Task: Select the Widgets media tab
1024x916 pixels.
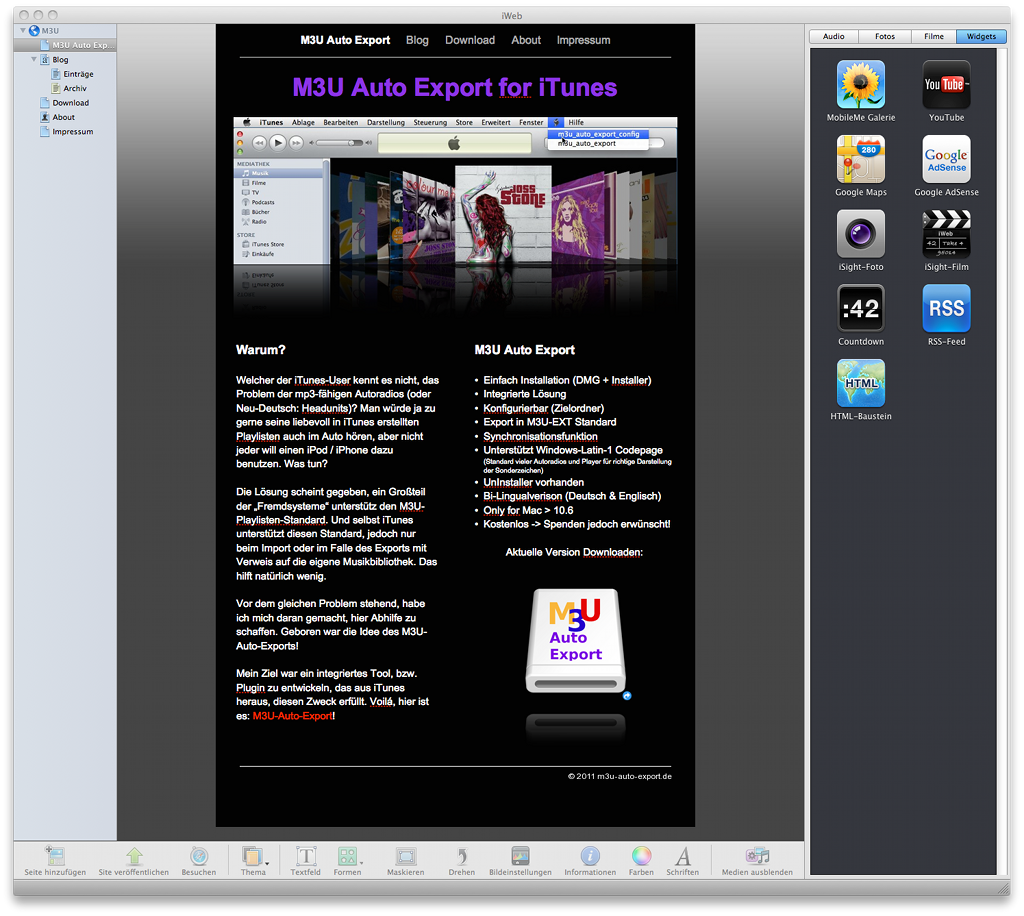Action: (982, 37)
